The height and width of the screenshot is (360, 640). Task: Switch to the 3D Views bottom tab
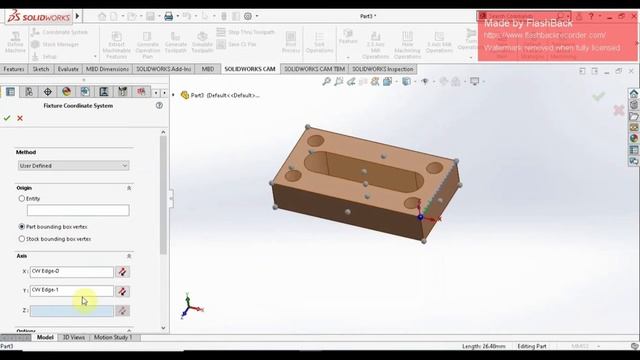(73, 338)
